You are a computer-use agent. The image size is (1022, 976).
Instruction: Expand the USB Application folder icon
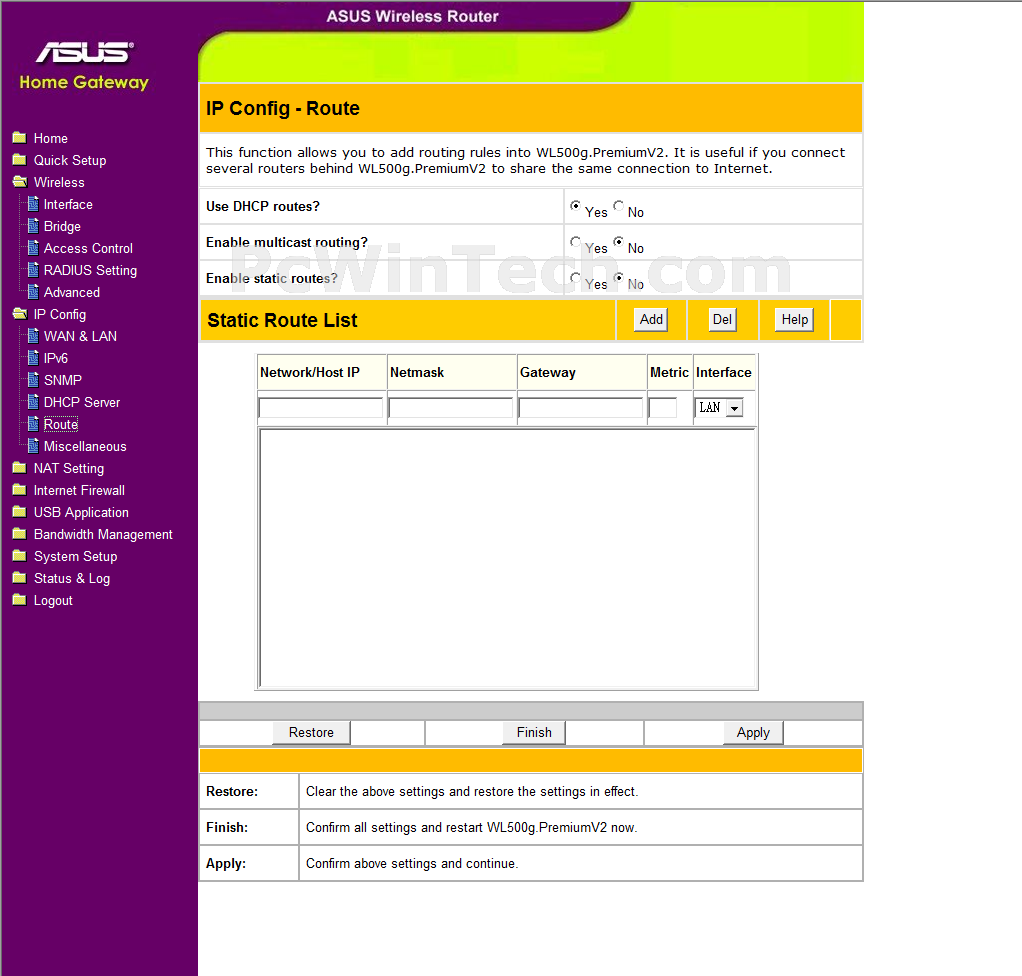tap(20, 512)
